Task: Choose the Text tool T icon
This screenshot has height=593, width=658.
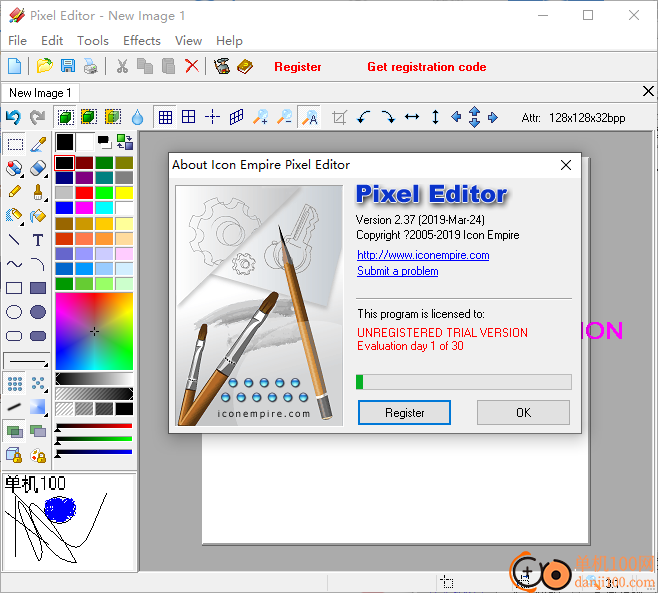Action: click(38, 240)
